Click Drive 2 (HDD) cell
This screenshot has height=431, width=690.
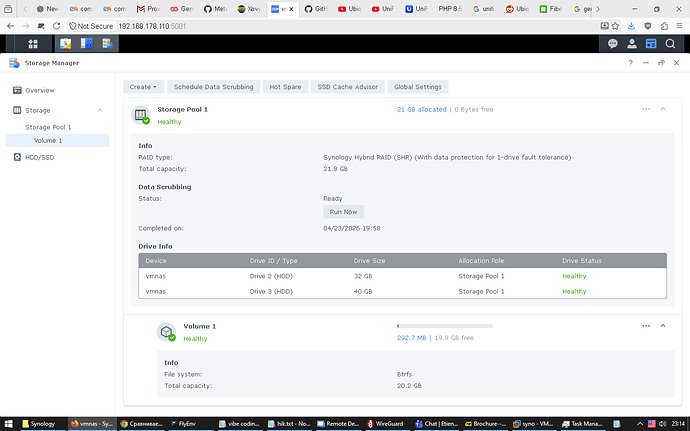click(271, 276)
